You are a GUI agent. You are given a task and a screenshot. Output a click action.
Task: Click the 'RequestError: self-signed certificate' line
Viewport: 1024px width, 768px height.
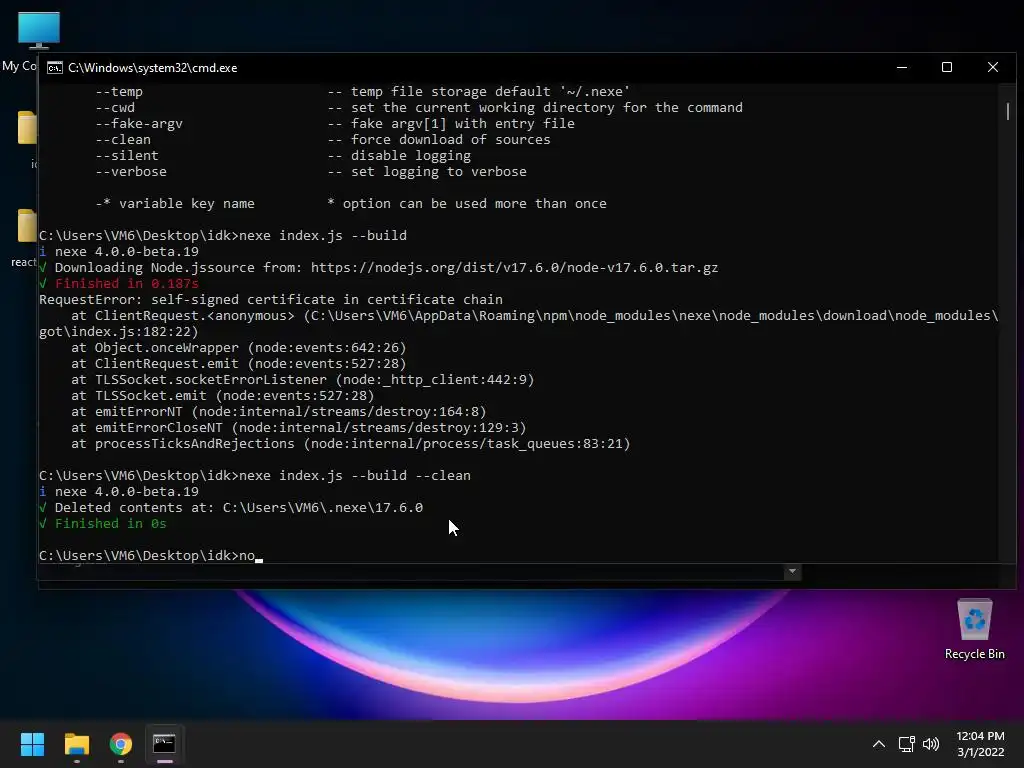[271, 300]
